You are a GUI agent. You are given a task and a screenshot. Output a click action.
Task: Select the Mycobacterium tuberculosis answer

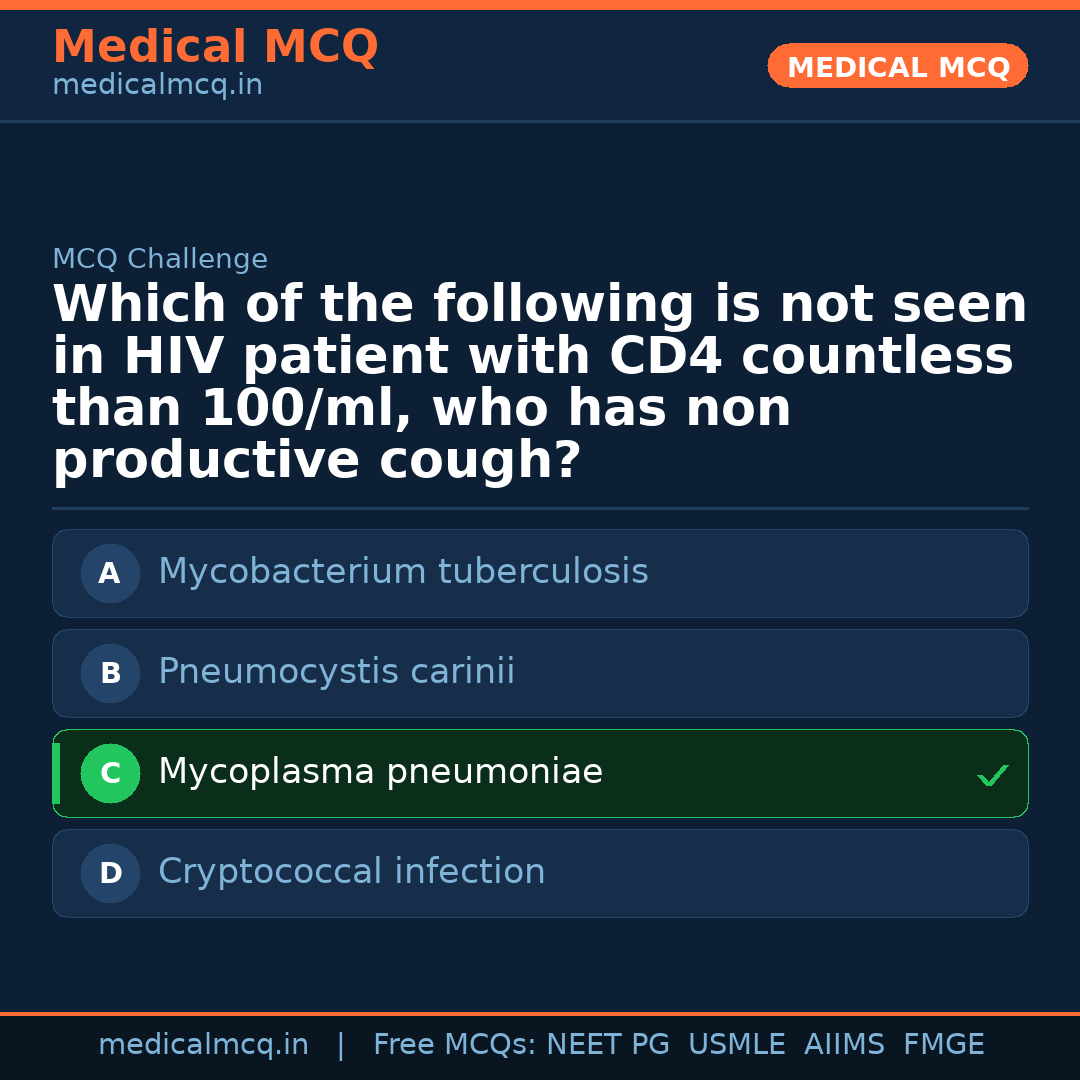[403, 572]
